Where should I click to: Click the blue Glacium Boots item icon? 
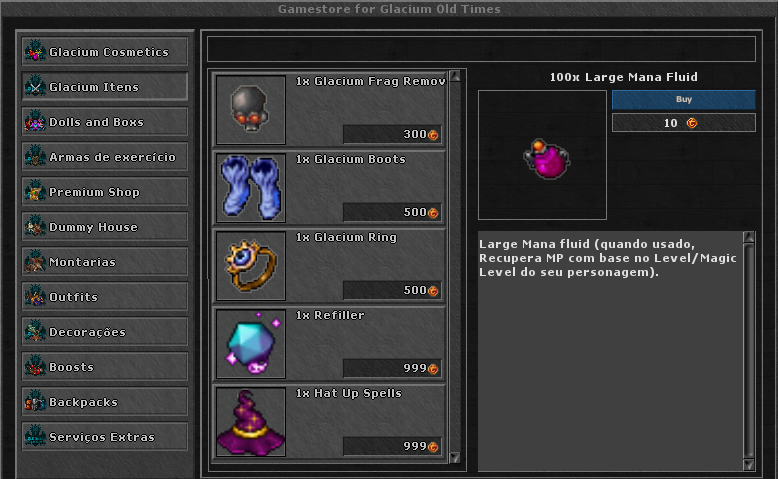251,188
